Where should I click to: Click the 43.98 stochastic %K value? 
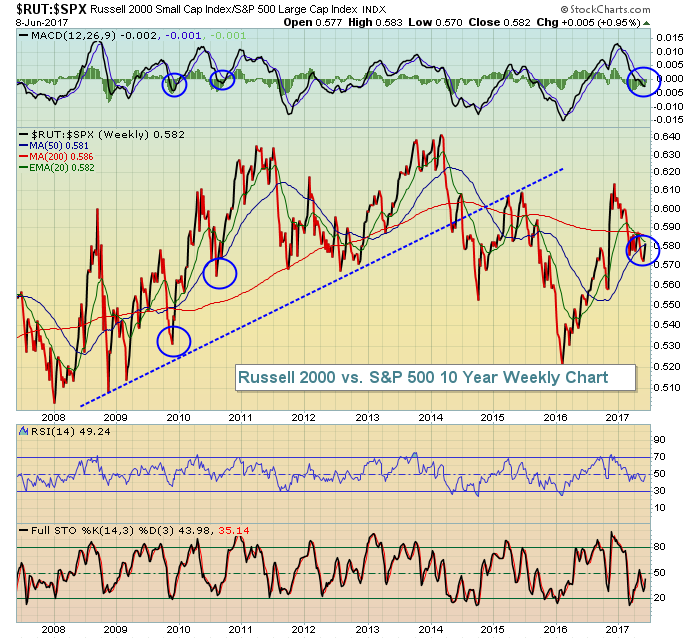(x=194, y=530)
